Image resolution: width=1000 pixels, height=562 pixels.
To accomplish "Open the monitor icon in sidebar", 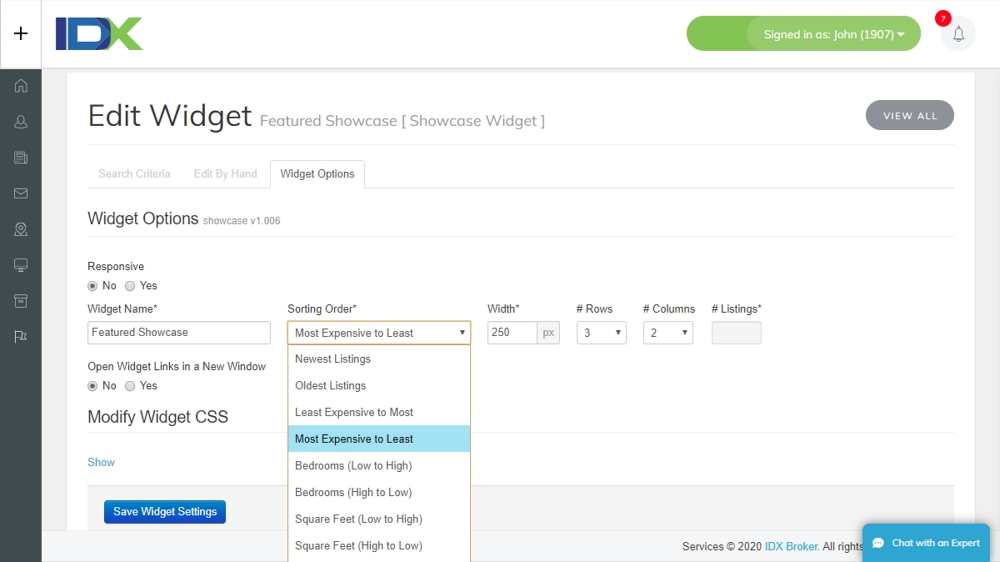I will [21, 265].
